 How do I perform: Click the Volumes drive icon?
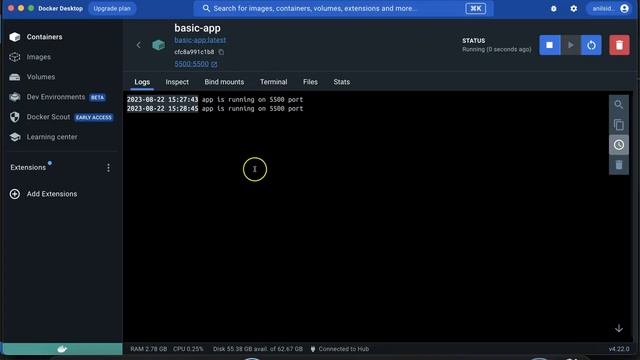click(x=15, y=77)
